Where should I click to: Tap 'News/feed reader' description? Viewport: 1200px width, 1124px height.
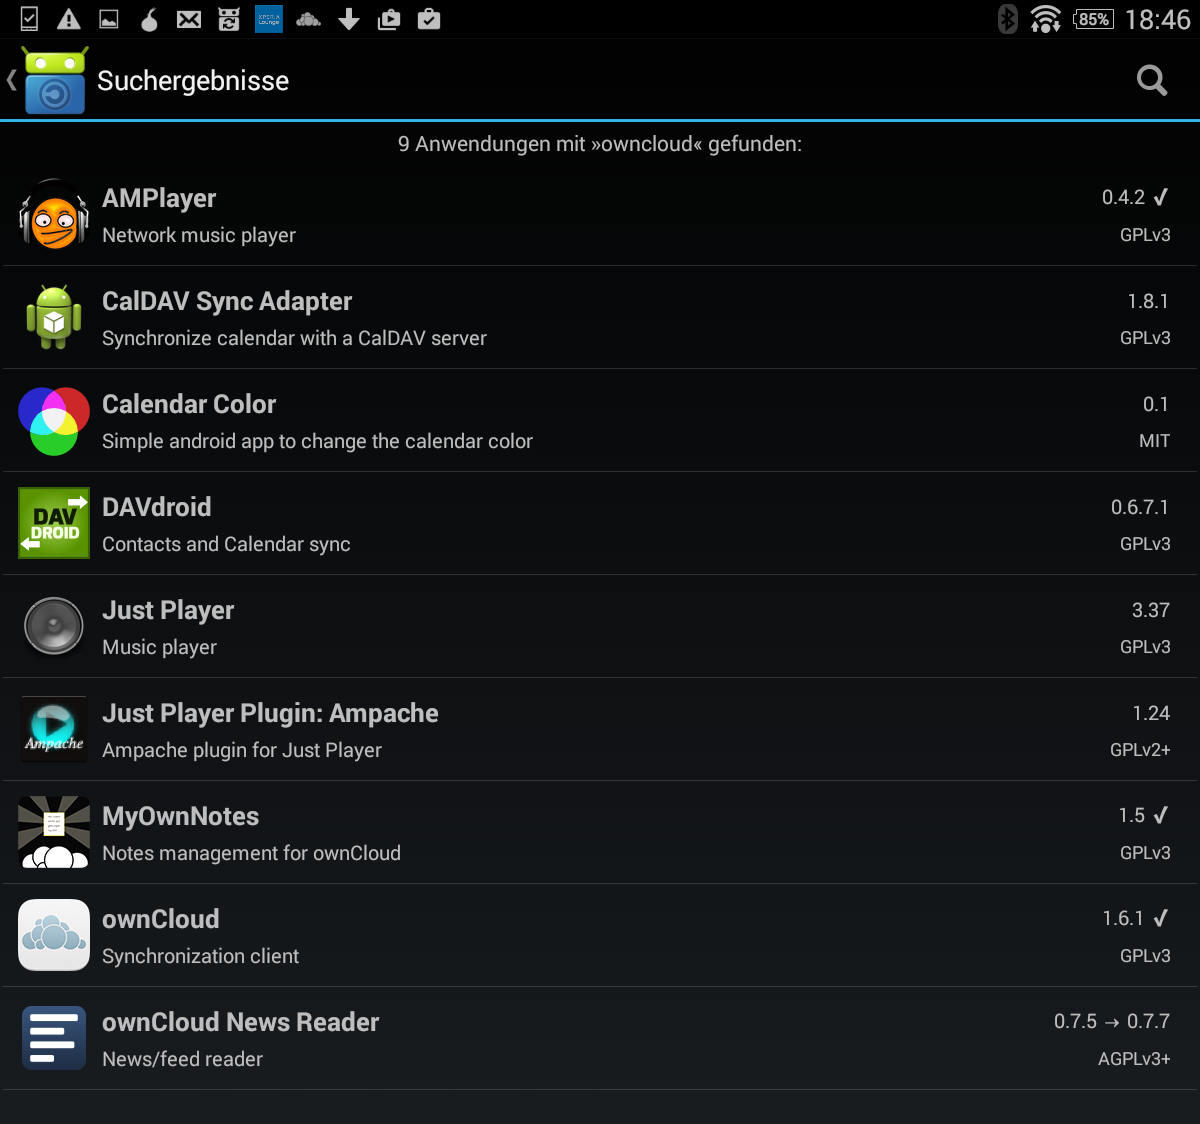point(182,1059)
